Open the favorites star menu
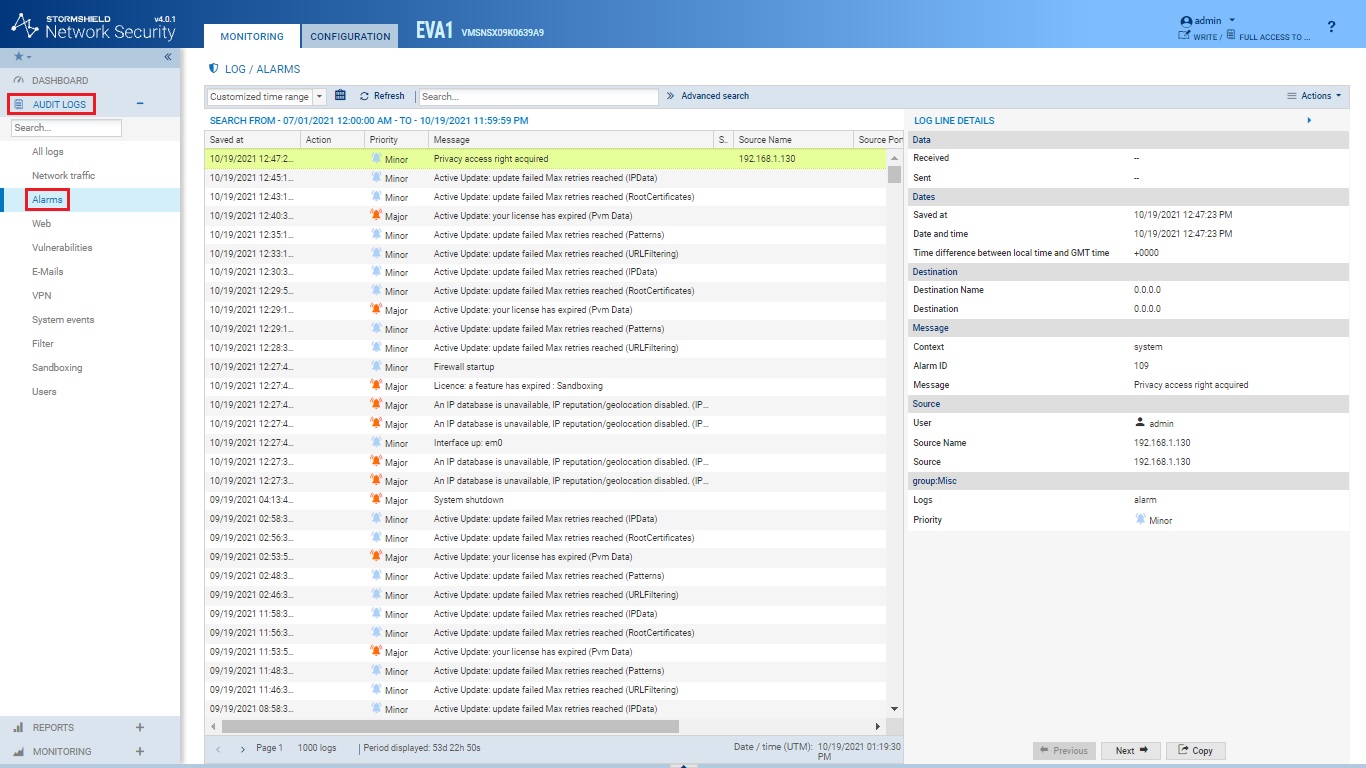The height and width of the screenshot is (768, 1366). tap(23, 57)
